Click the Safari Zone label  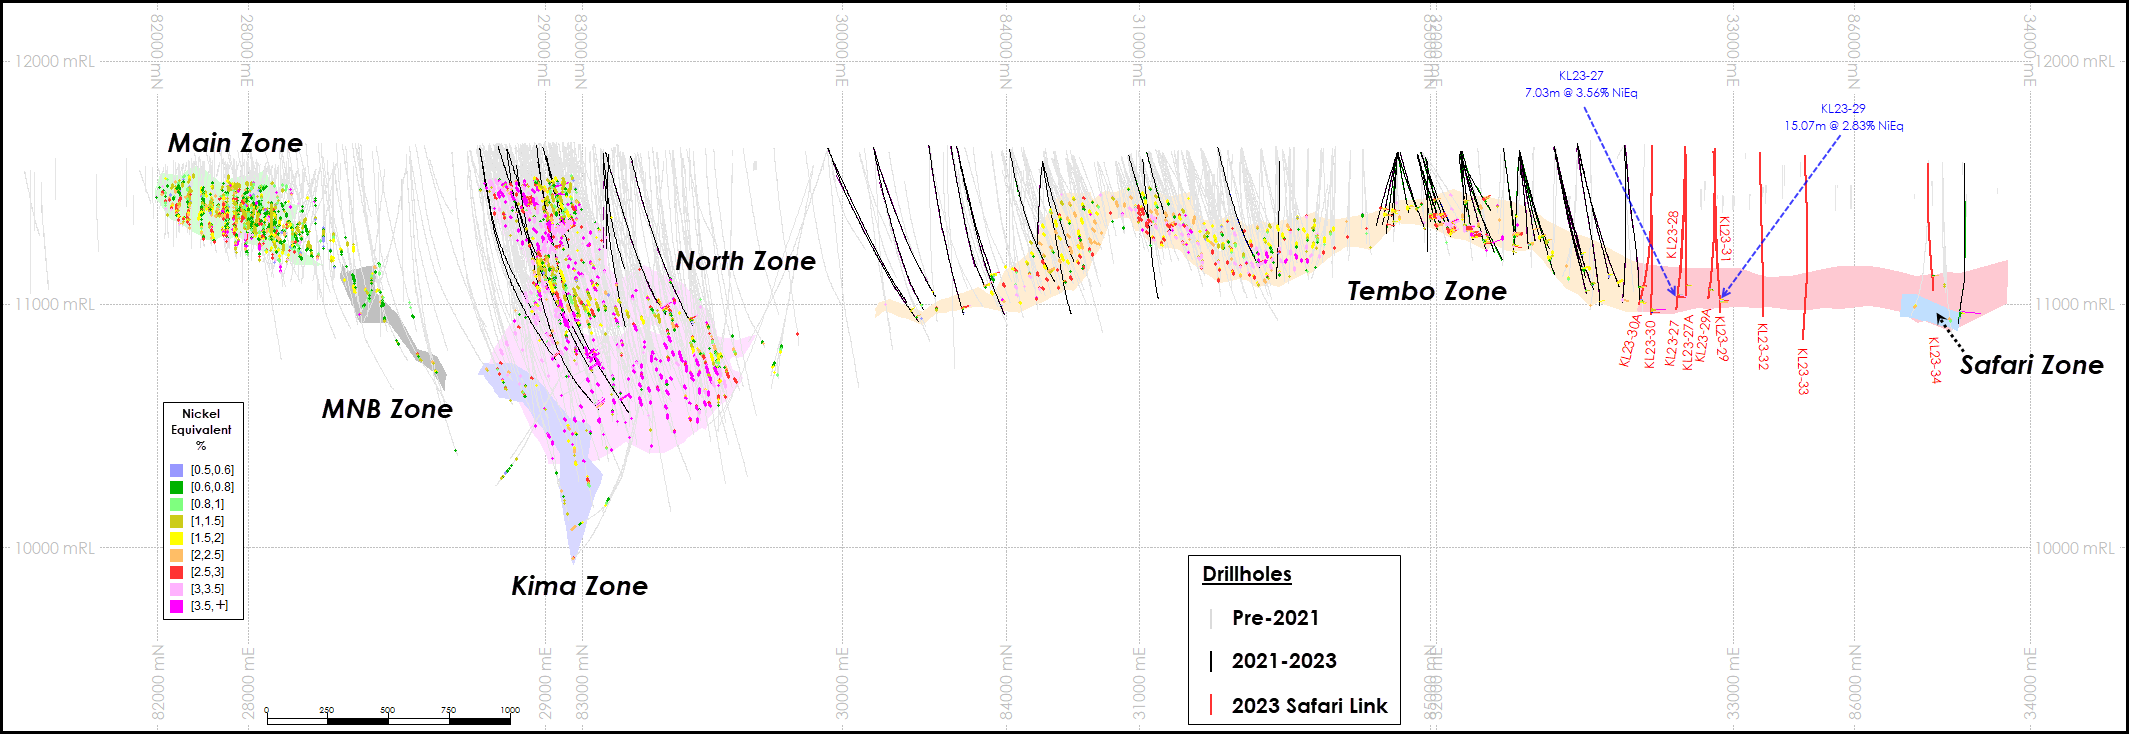pyautogui.click(x=2031, y=365)
